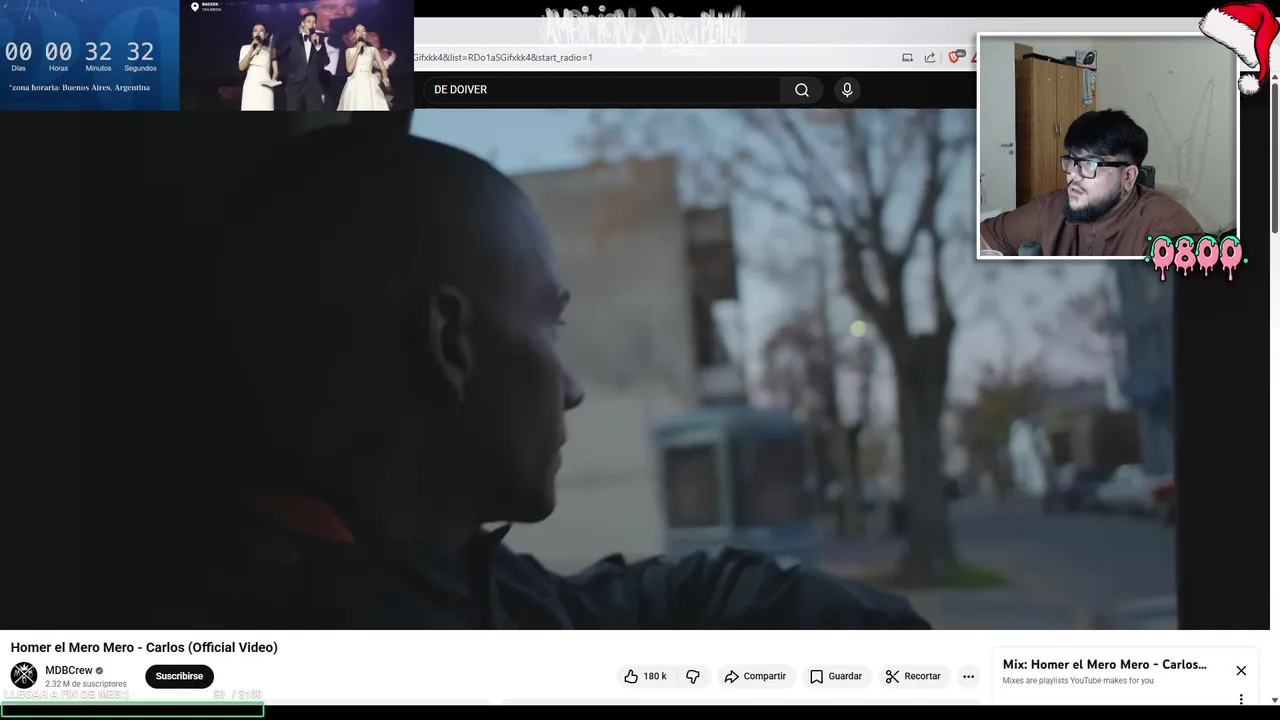Subscribe using the Suscribirse button
The width and height of the screenshot is (1280, 720).
[x=179, y=676]
